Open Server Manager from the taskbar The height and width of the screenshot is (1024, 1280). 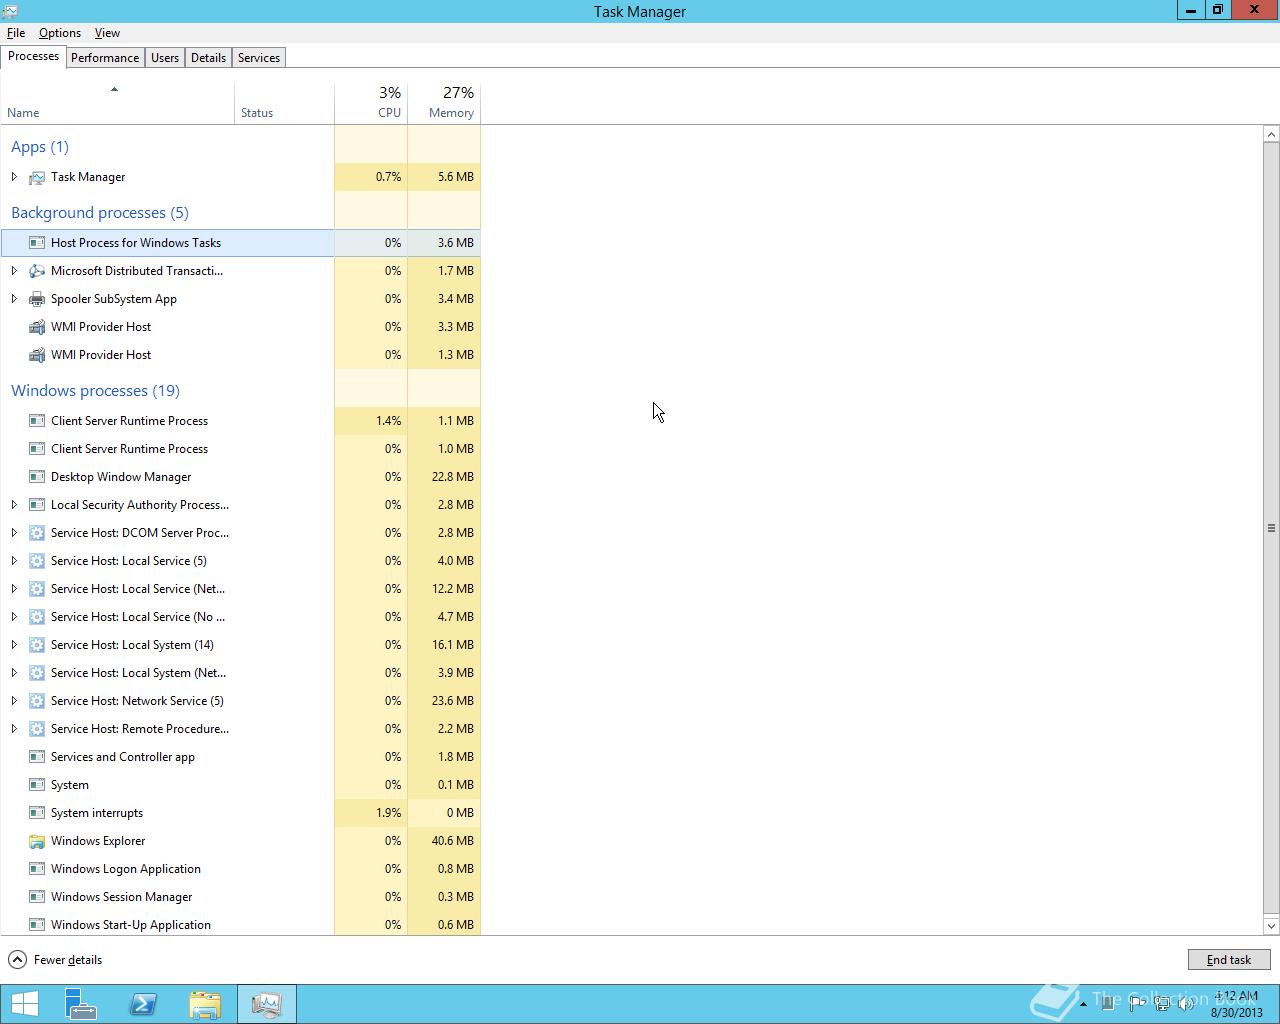click(x=81, y=1004)
